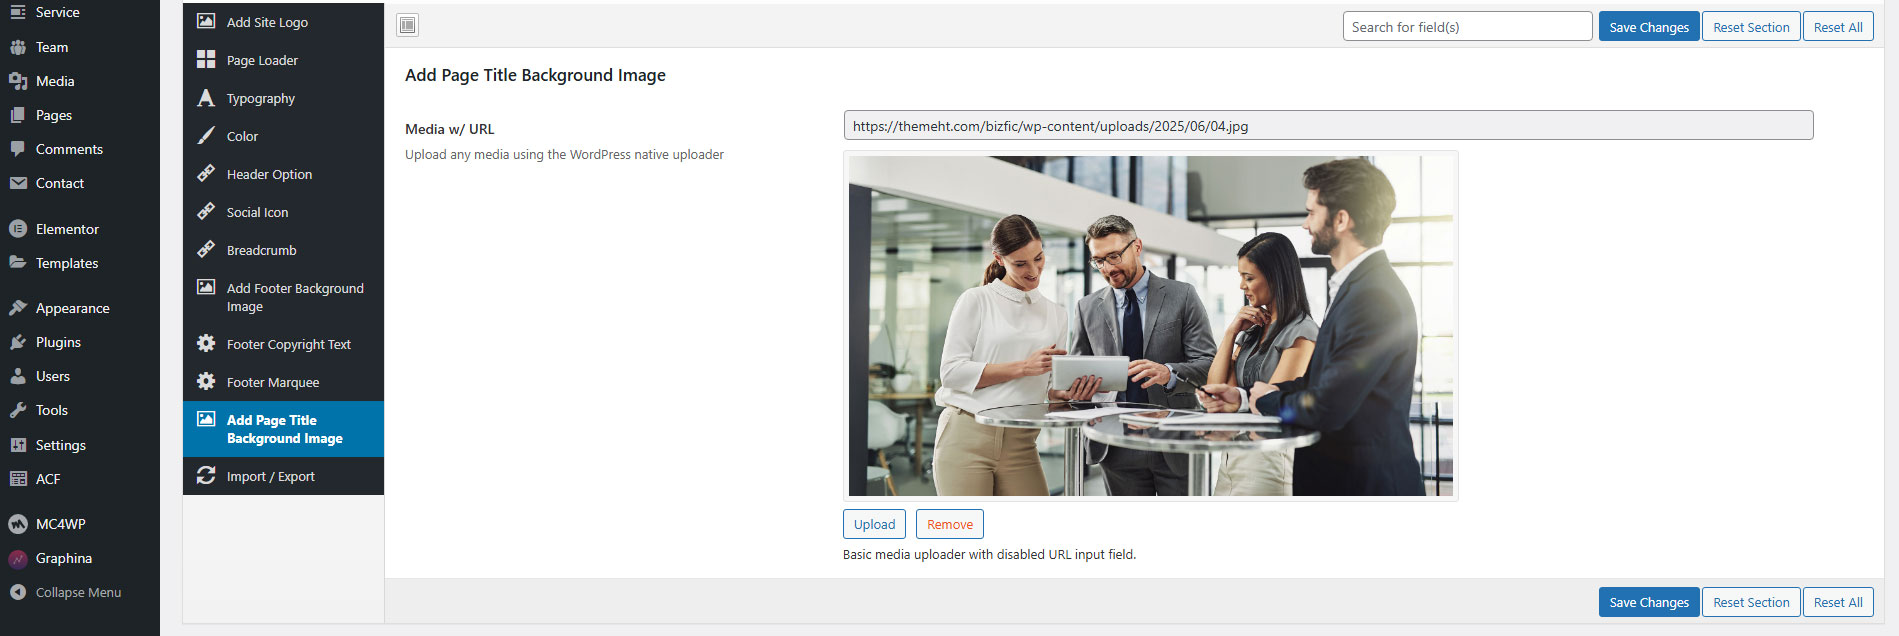1899x636 pixels.
Task: Click the Color brush icon
Action: pyautogui.click(x=206, y=136)
